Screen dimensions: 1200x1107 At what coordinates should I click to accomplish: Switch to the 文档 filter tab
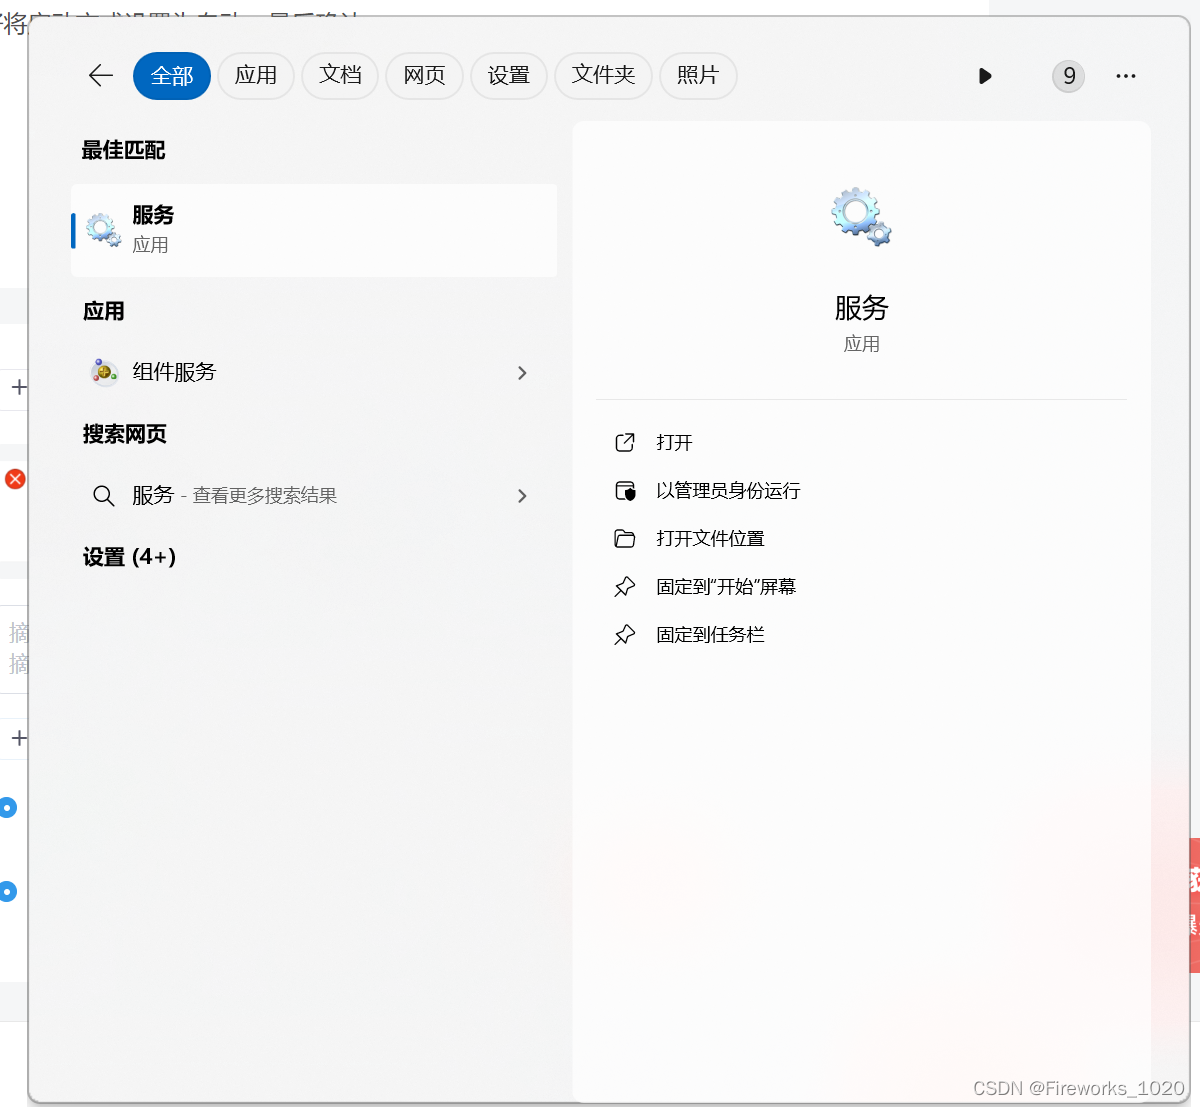pos(340,76)
